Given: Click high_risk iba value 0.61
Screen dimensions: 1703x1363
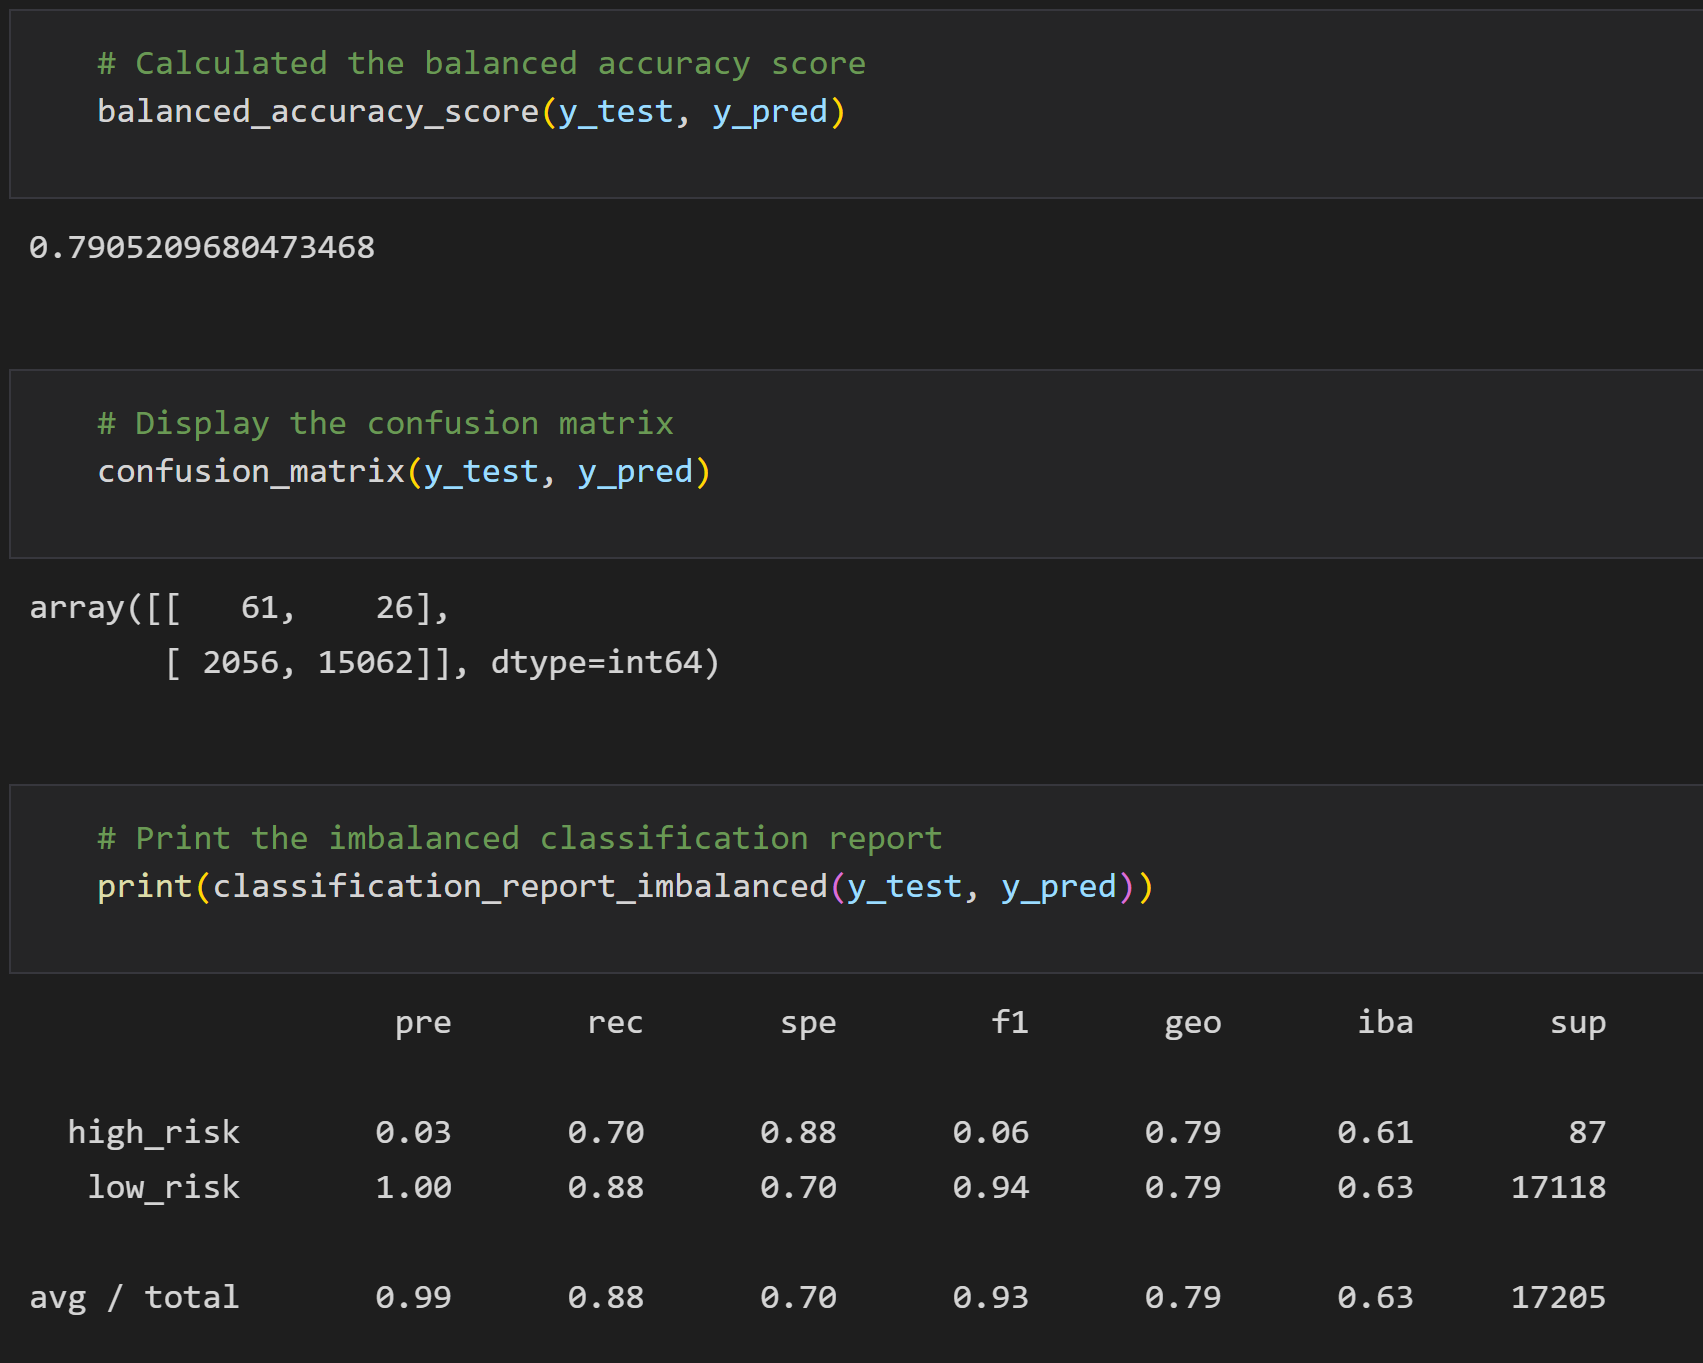Looking at the screenshot, I should click(x=1376, y=1132).
